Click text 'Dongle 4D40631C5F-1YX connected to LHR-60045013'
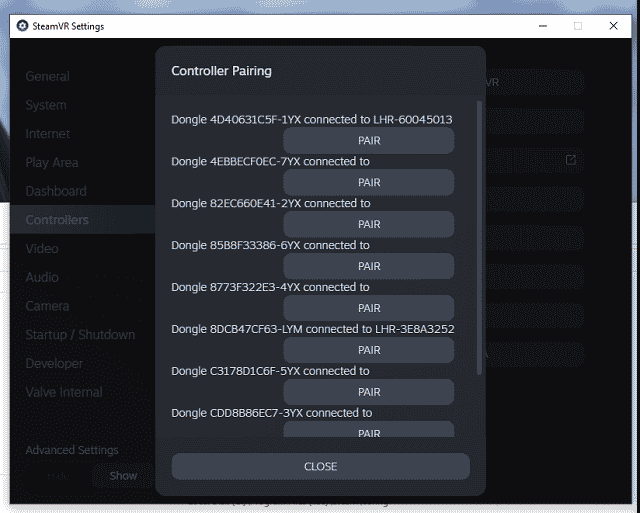This screenshot has height=513, width=640. (x=311, y=120)
